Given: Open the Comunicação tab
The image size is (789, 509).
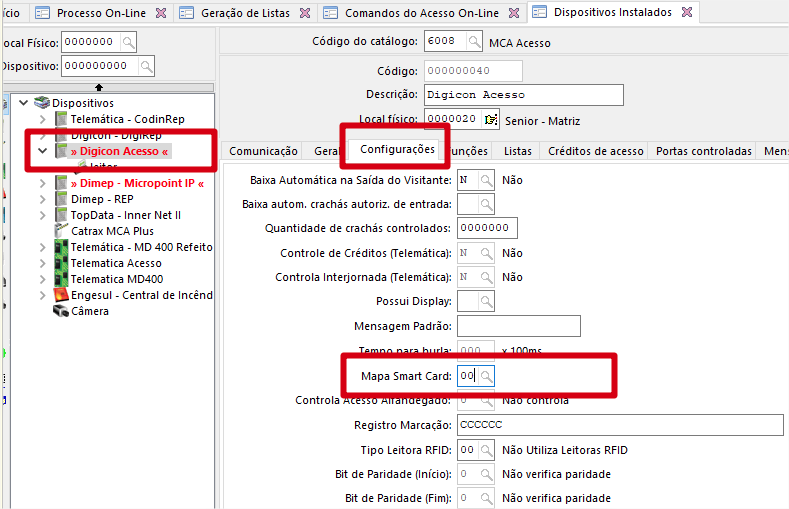Looking at the screenshot, I should click(263, 151).
